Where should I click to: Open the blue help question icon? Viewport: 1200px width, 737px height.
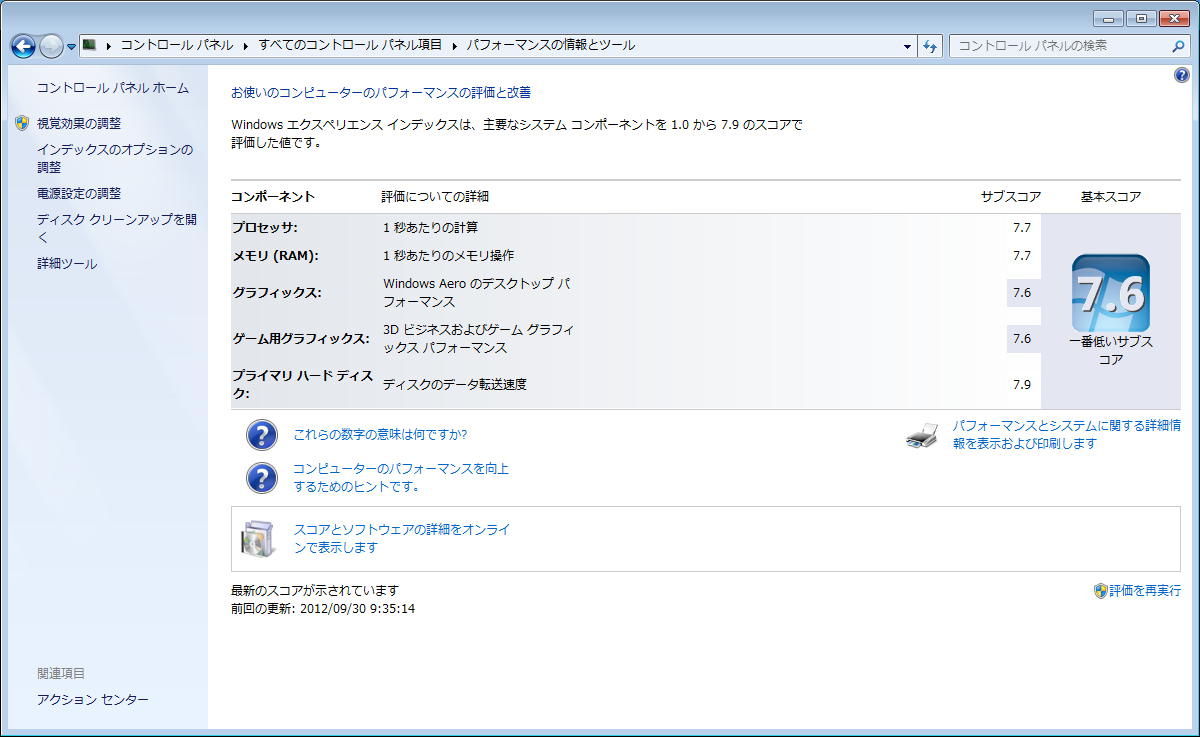(1181, 75)
